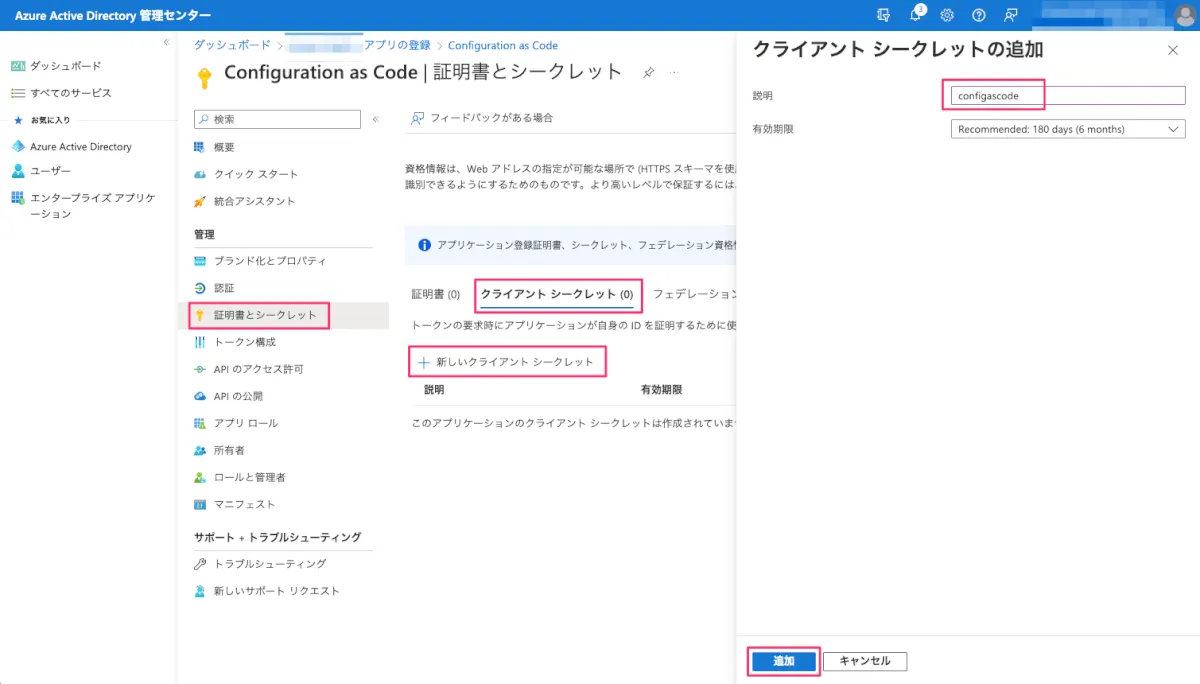Switch to クライアント シークレット (0) tab
Viewport: 1200px width, 684px height.
pos(557,294)
